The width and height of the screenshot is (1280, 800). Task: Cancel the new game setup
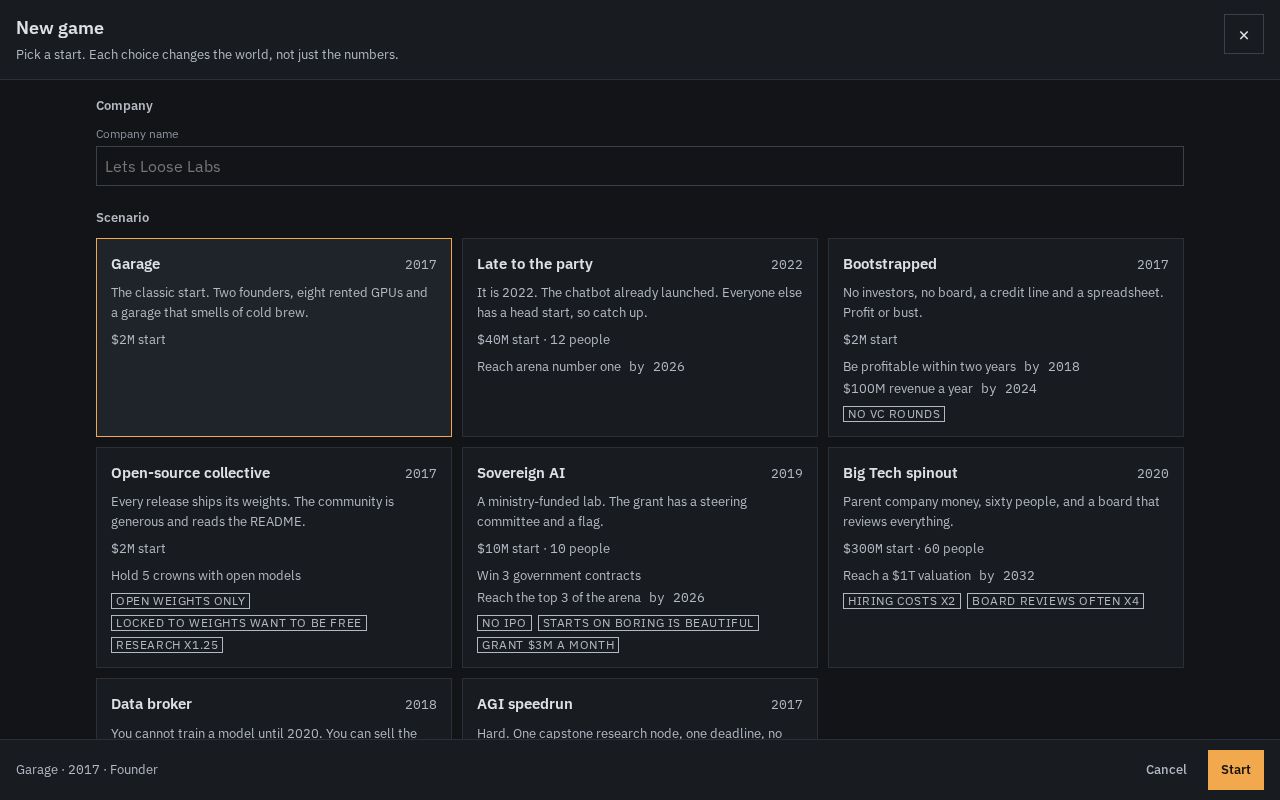1166,770
